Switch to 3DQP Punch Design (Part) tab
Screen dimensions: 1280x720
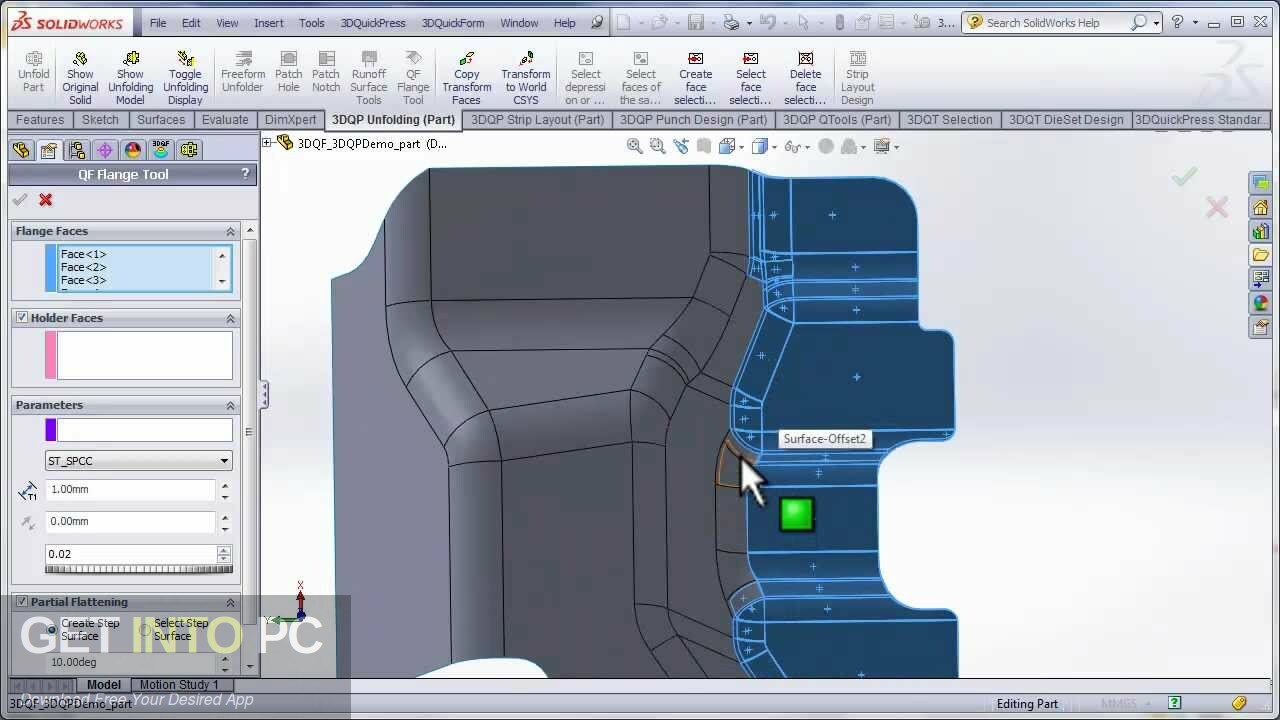(694, 119)
